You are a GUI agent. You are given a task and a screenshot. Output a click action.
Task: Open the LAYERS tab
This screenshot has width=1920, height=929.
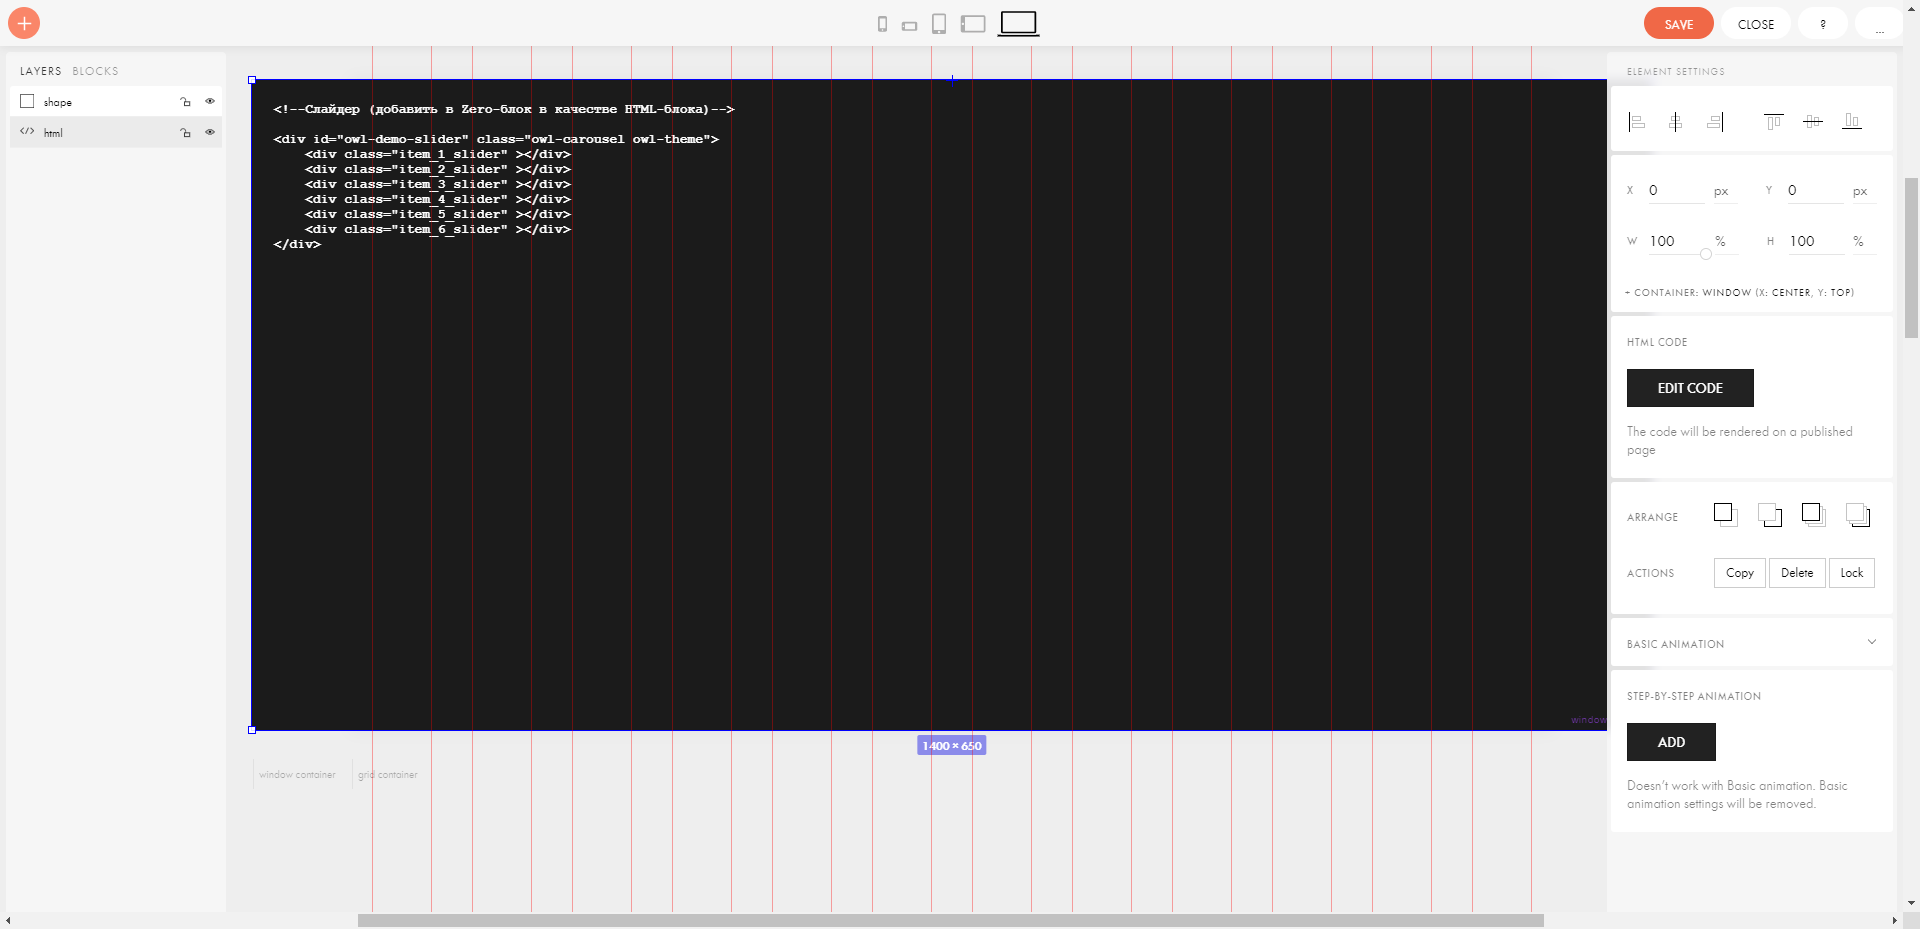(x=41, y=71)
